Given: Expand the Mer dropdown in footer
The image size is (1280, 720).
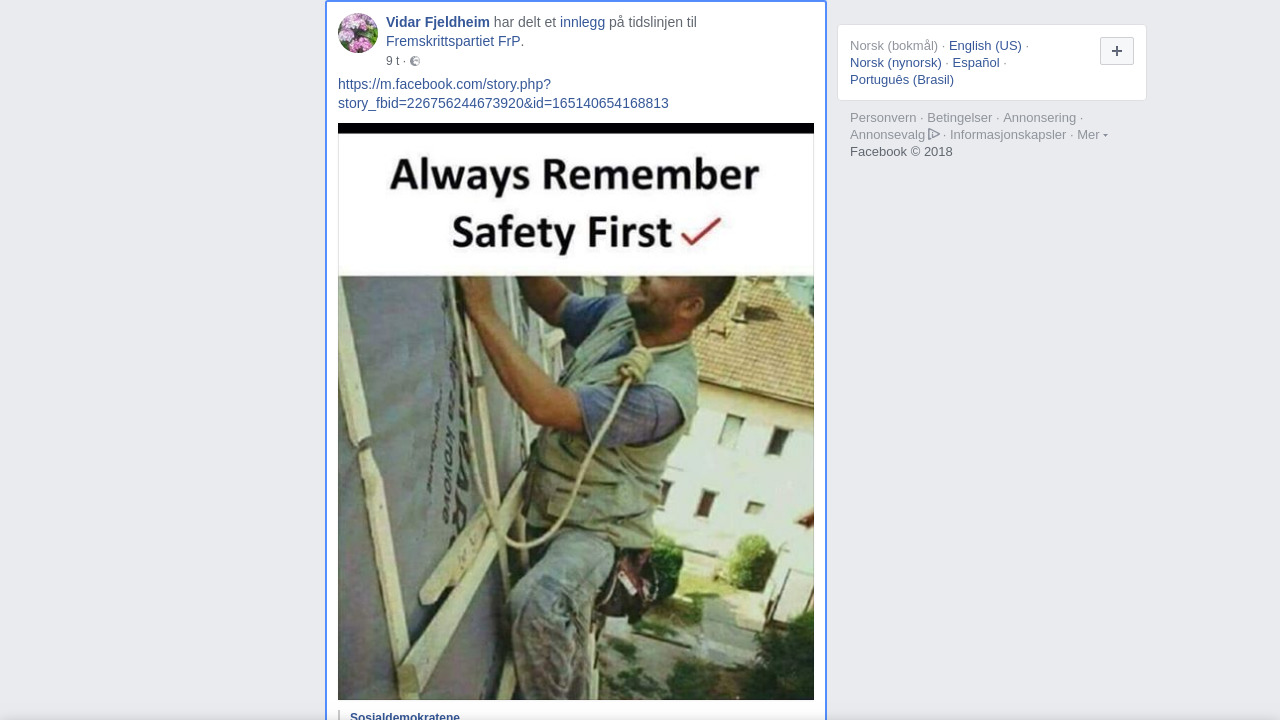Looking at the screenshot, I should click(1092, 135).
